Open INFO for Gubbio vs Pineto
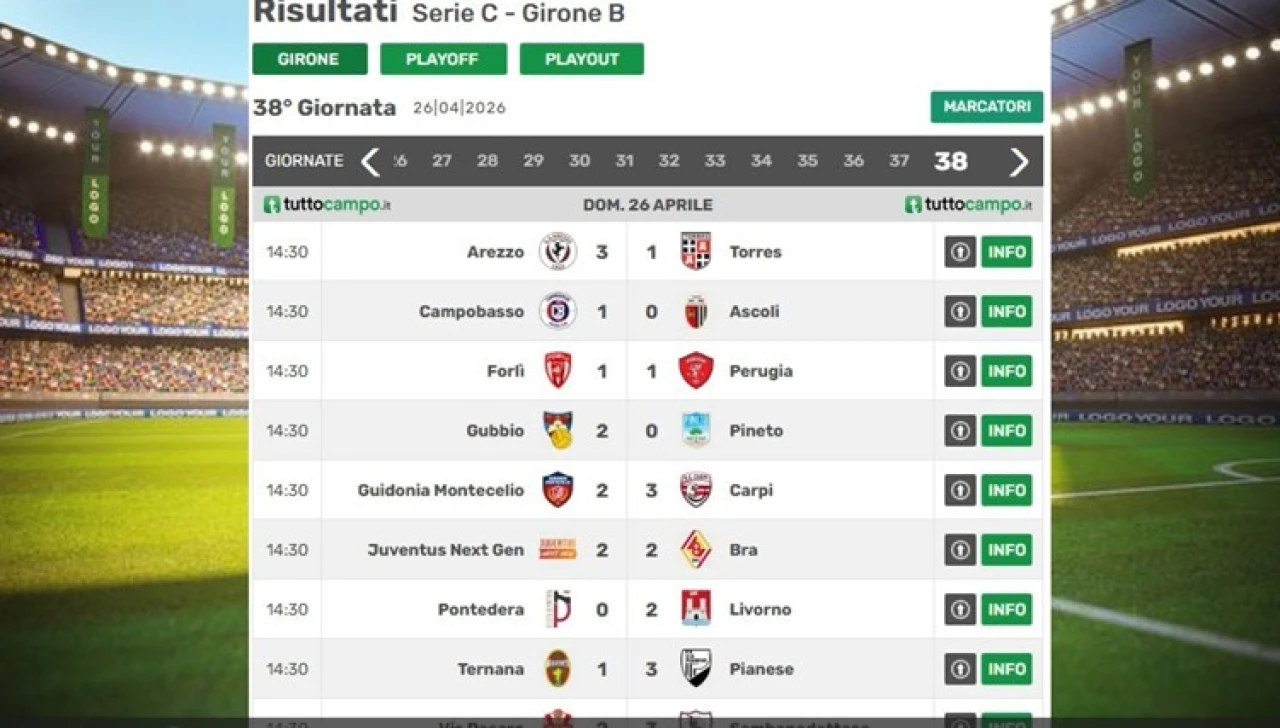The image size is (1280, 728). pos(1006,431)
